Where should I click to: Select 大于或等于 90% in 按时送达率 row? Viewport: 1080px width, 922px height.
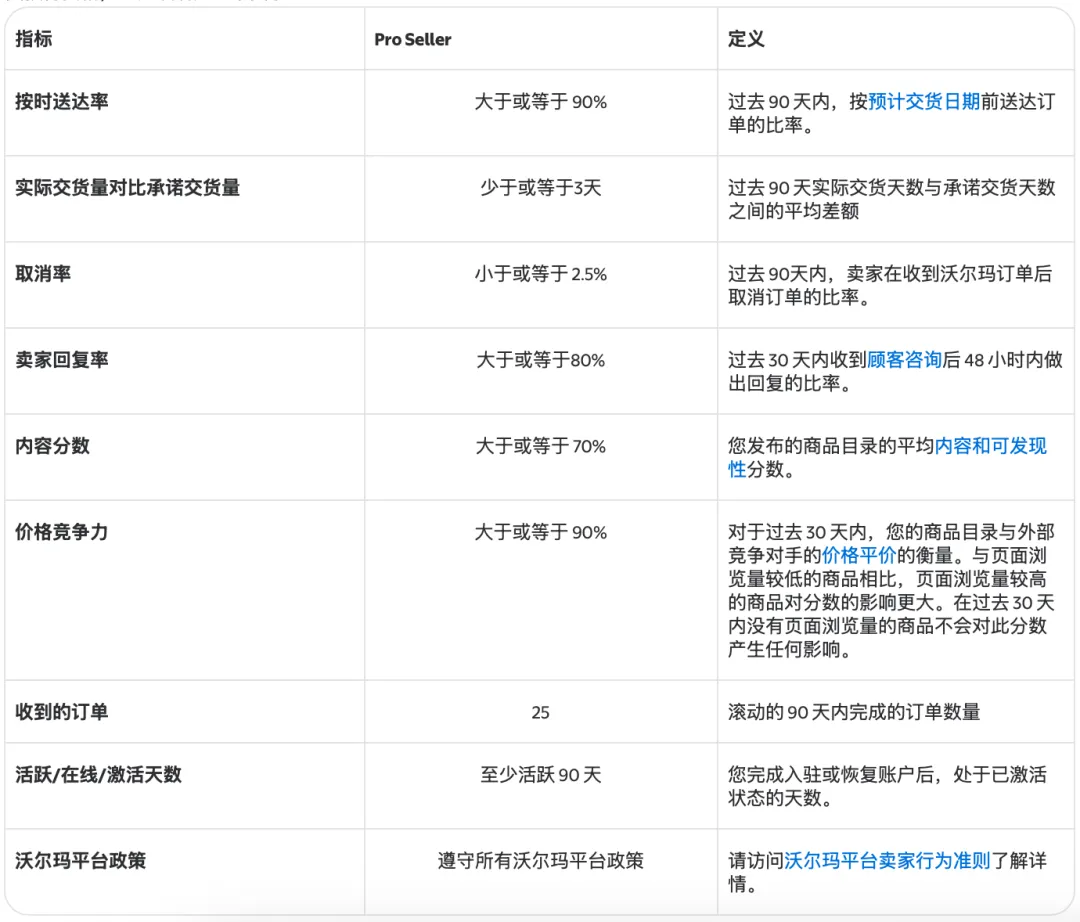(541, 102)
